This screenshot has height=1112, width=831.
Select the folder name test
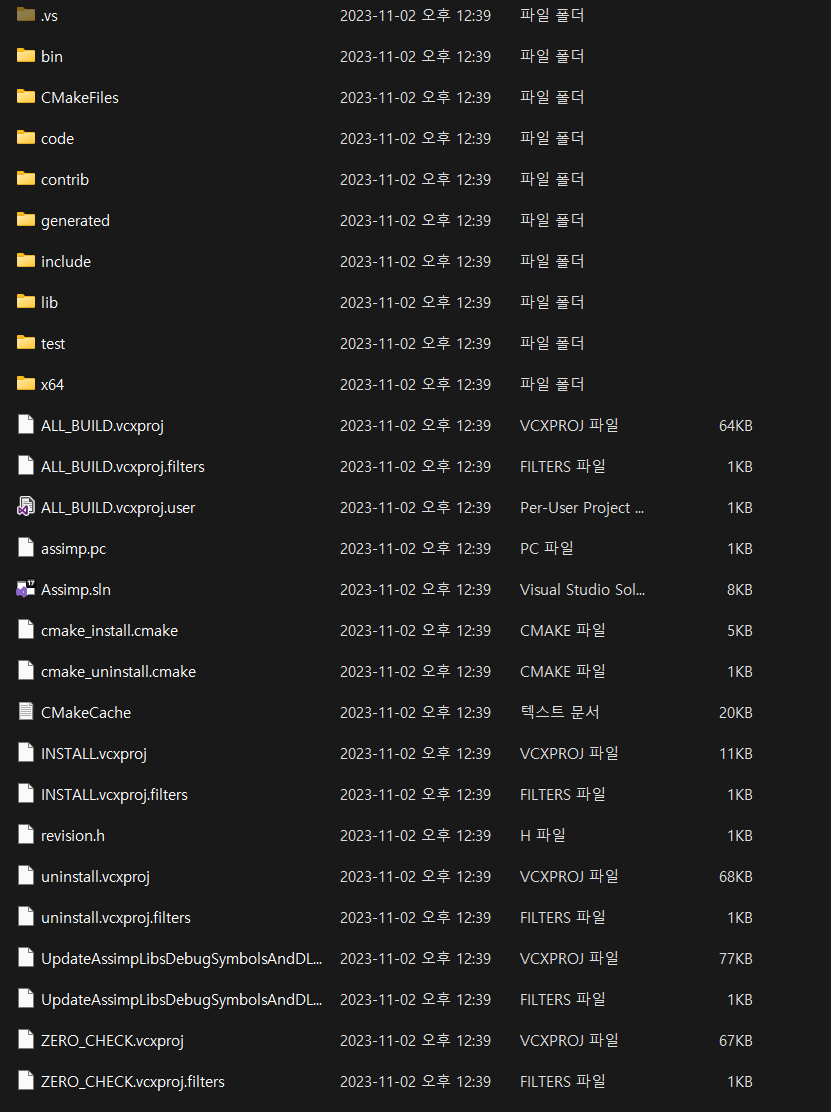tap(53, 344)
